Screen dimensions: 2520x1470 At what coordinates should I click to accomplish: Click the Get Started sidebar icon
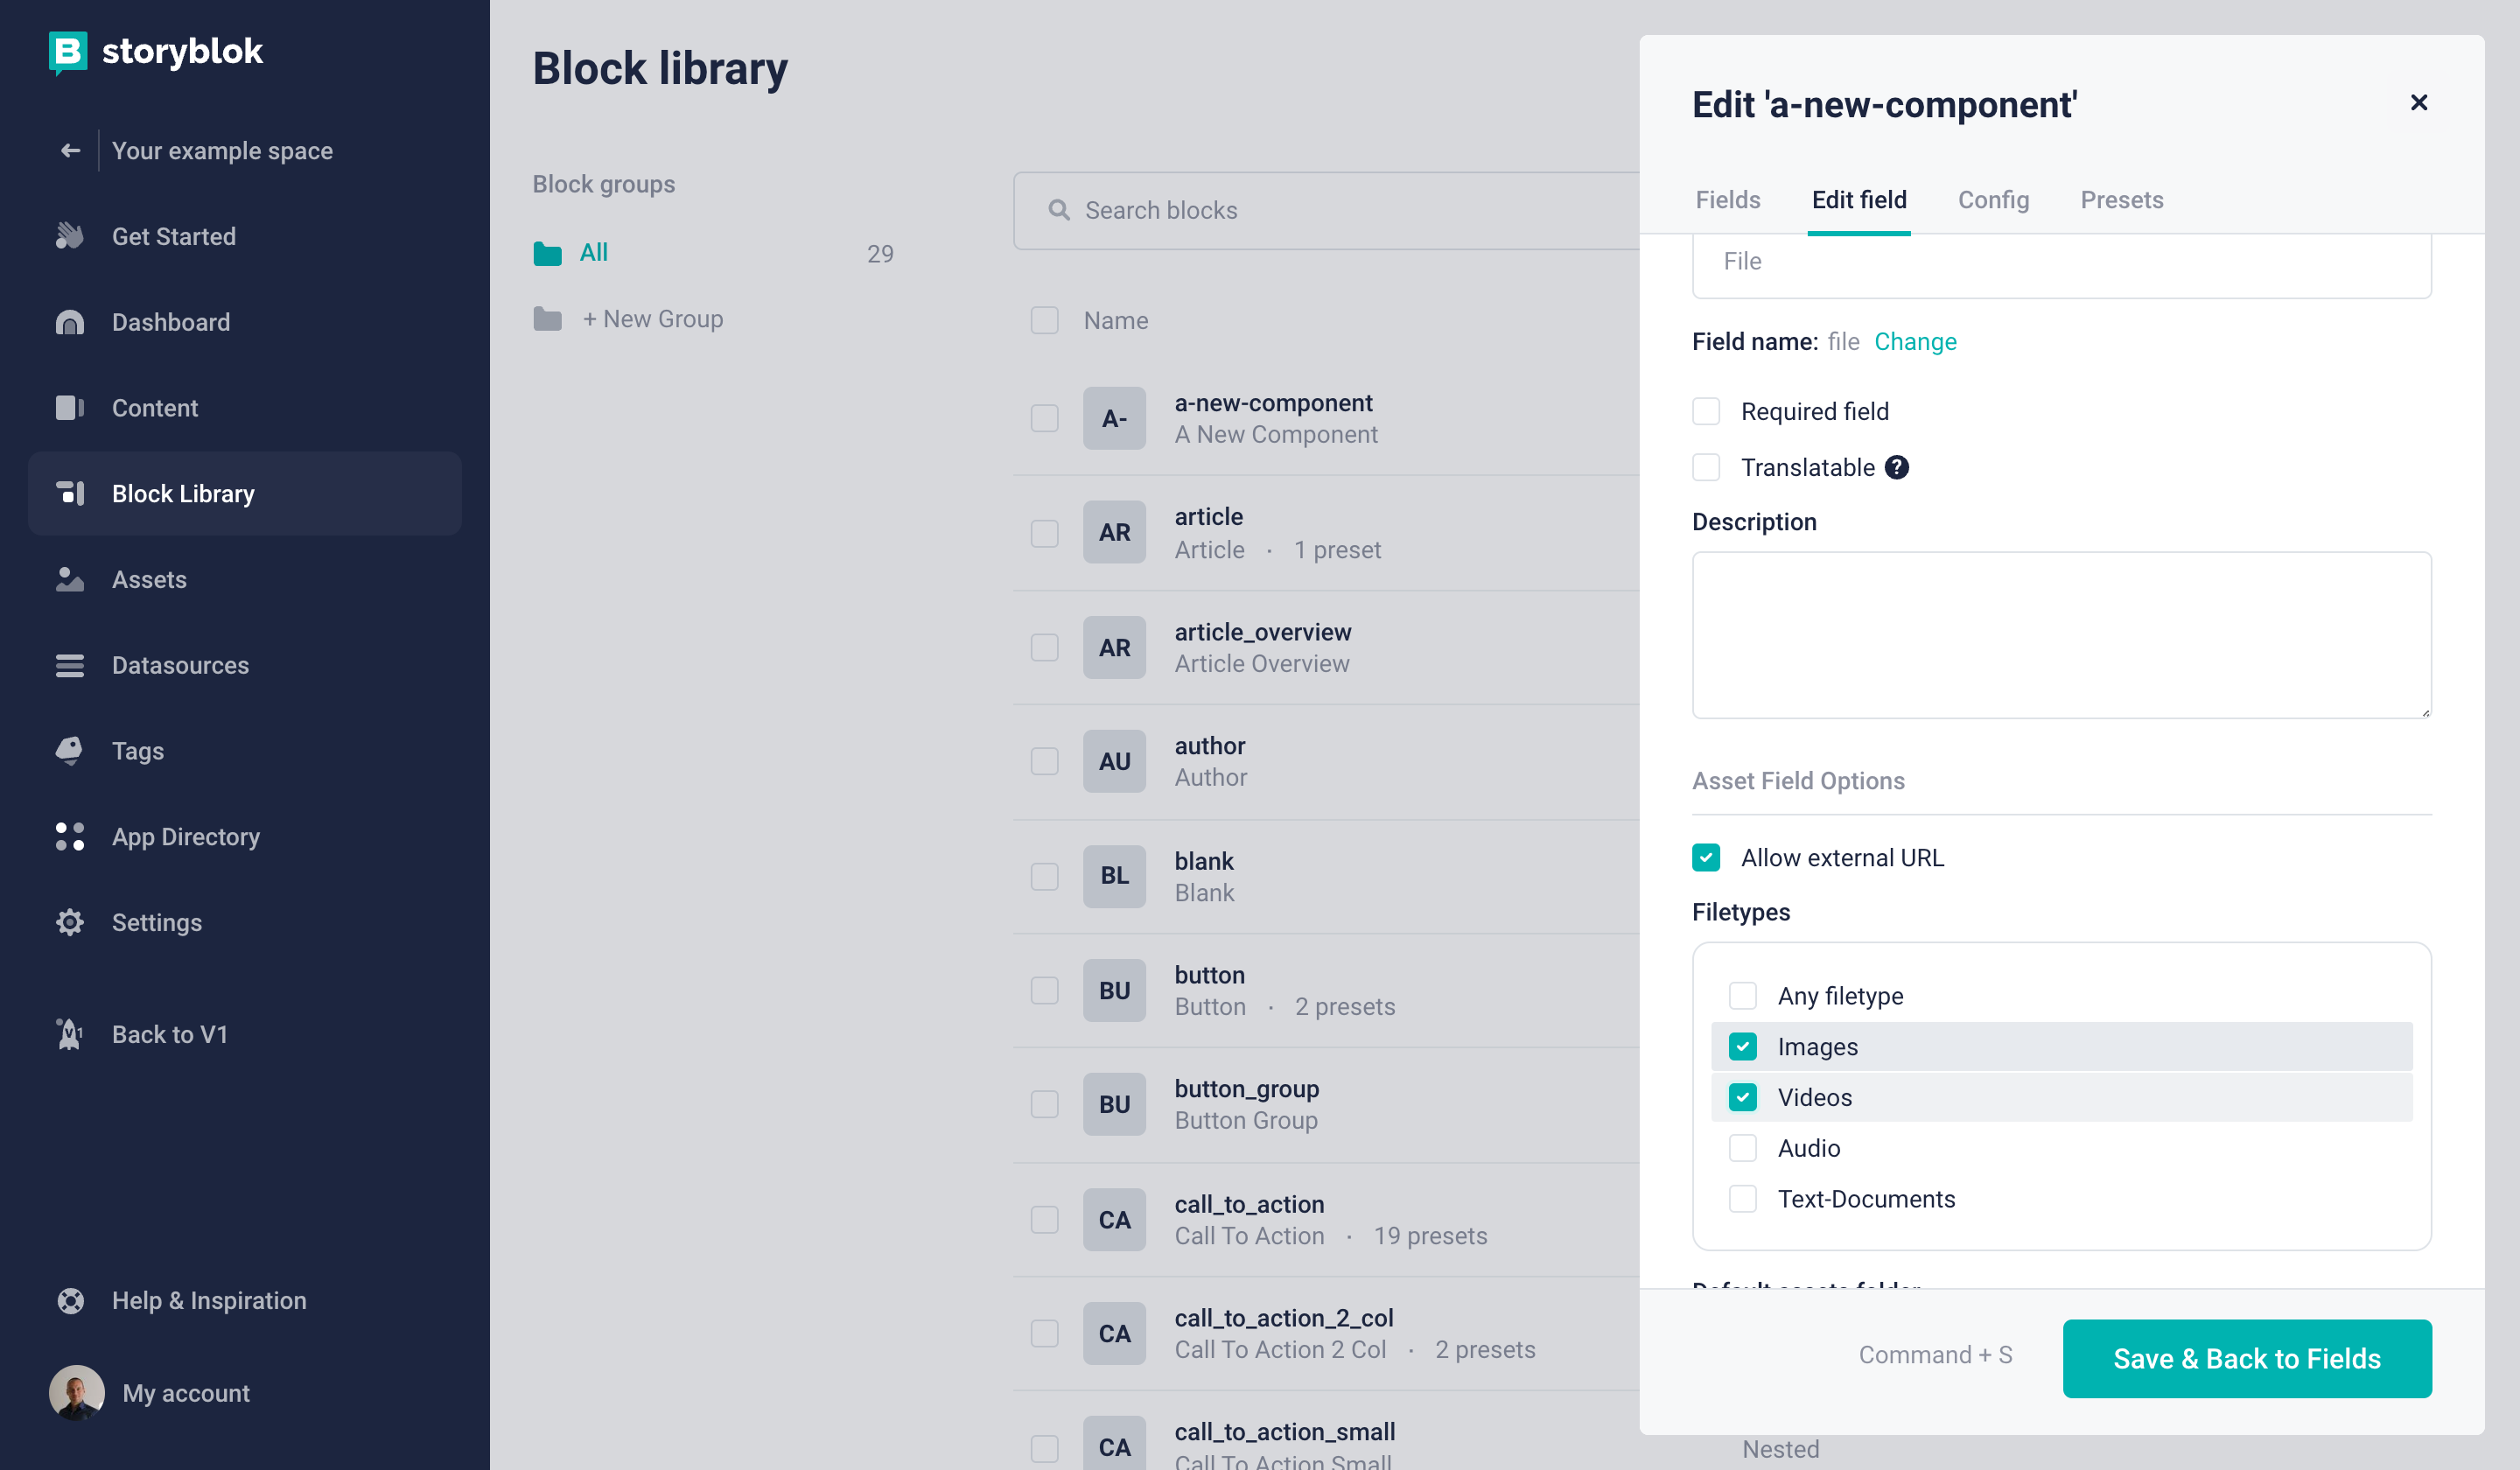click(68, 234)
